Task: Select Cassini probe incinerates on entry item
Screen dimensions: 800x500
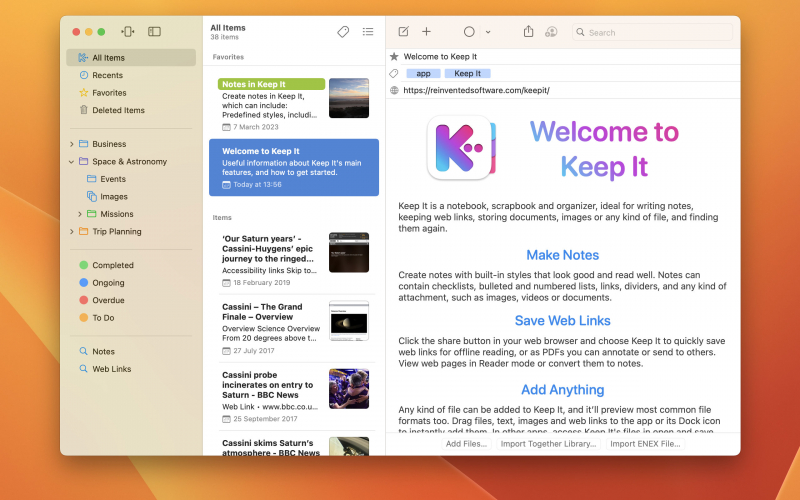Action: pos(294,396)
